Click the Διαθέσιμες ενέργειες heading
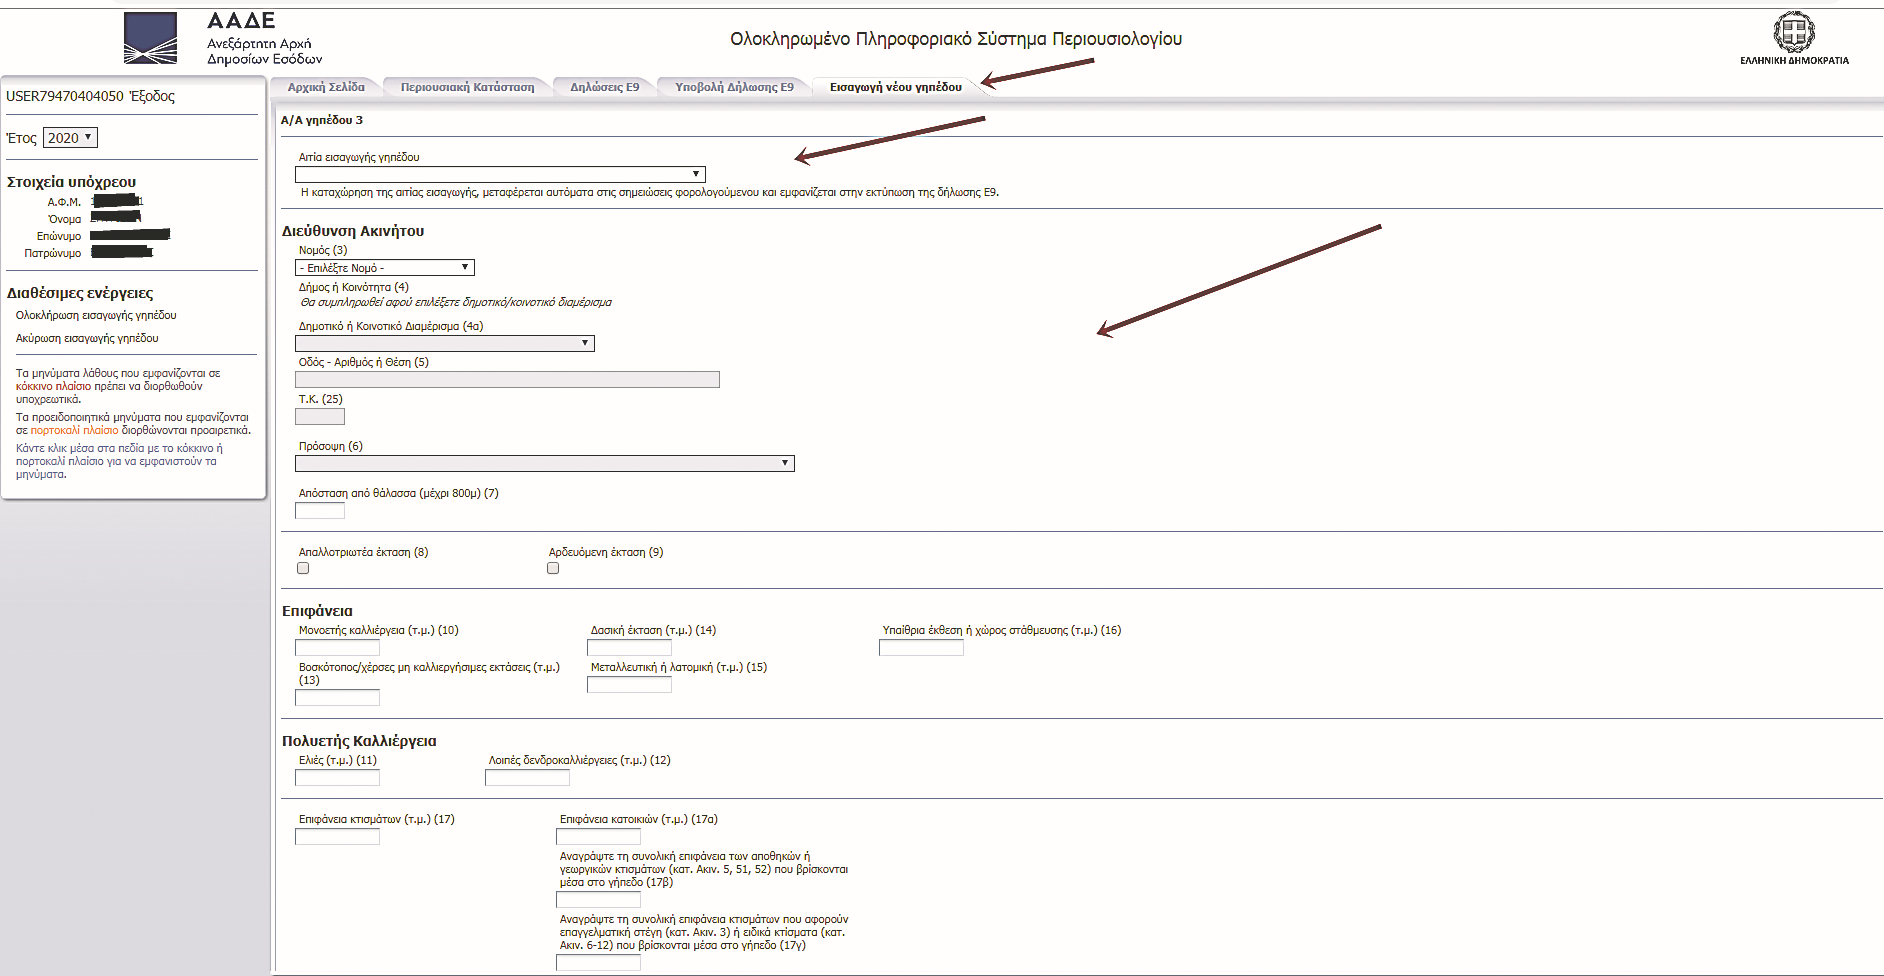The width and height of the screenshot is (1884, 976). pos(80,293)
